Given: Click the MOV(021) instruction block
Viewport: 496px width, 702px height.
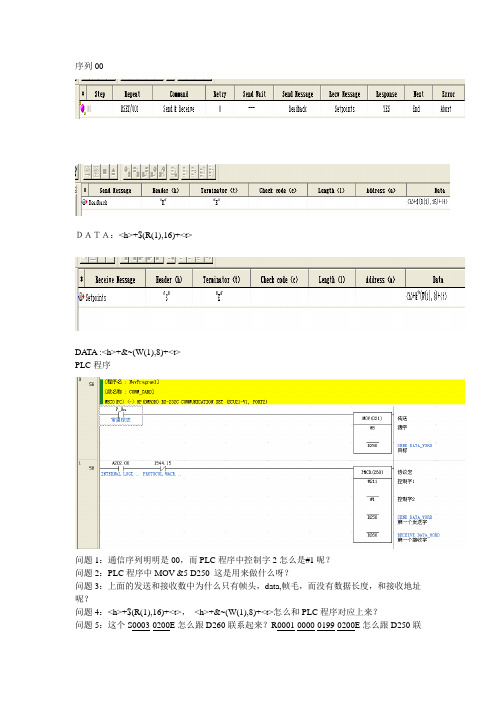Looking at the screenshot, I should (372, 433).
